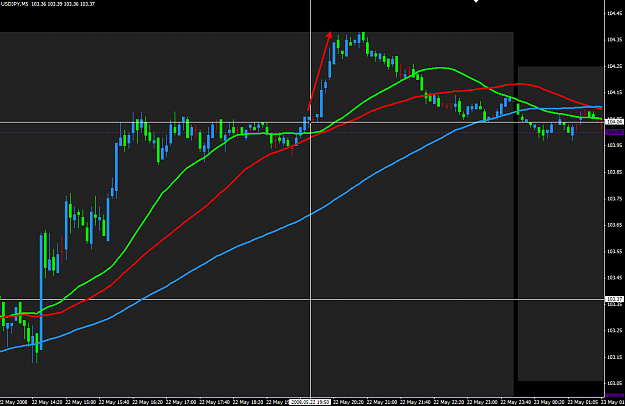Screen dimensions: 625x406
Task: Click the 22 May 16:20 time label
Action: coord(147,402)
